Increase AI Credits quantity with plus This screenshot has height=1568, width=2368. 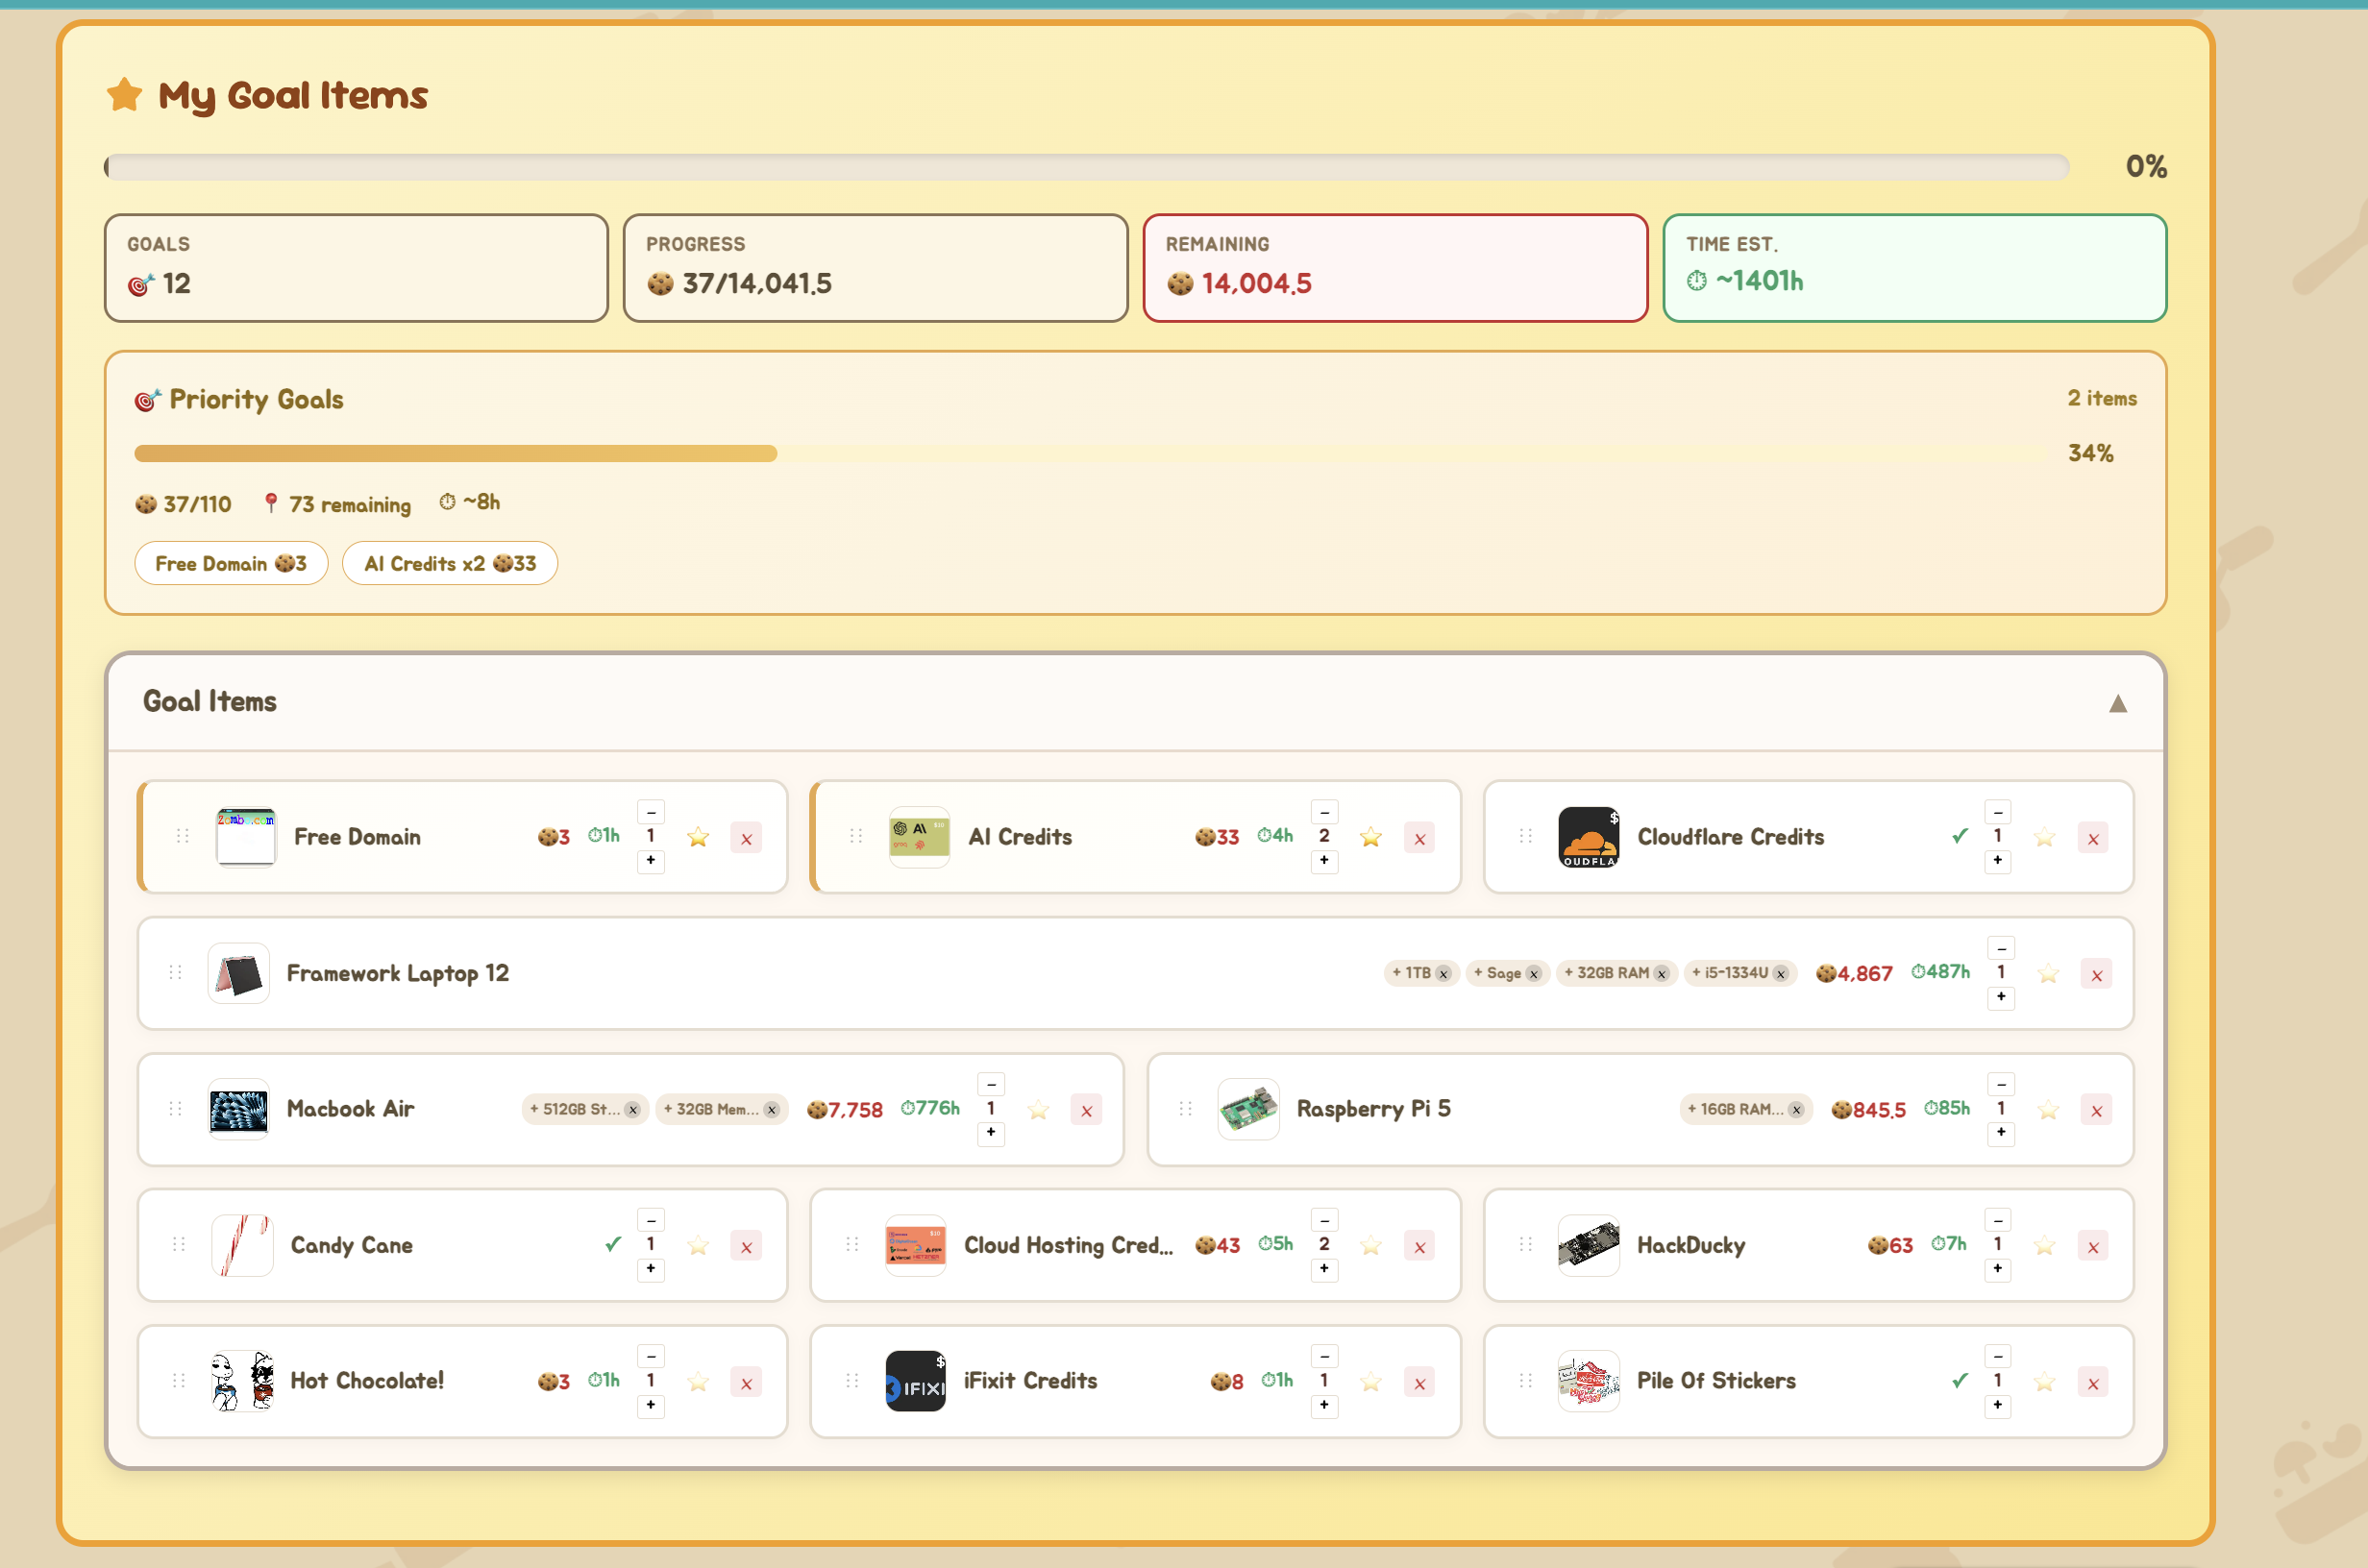tap(1324, 861)
